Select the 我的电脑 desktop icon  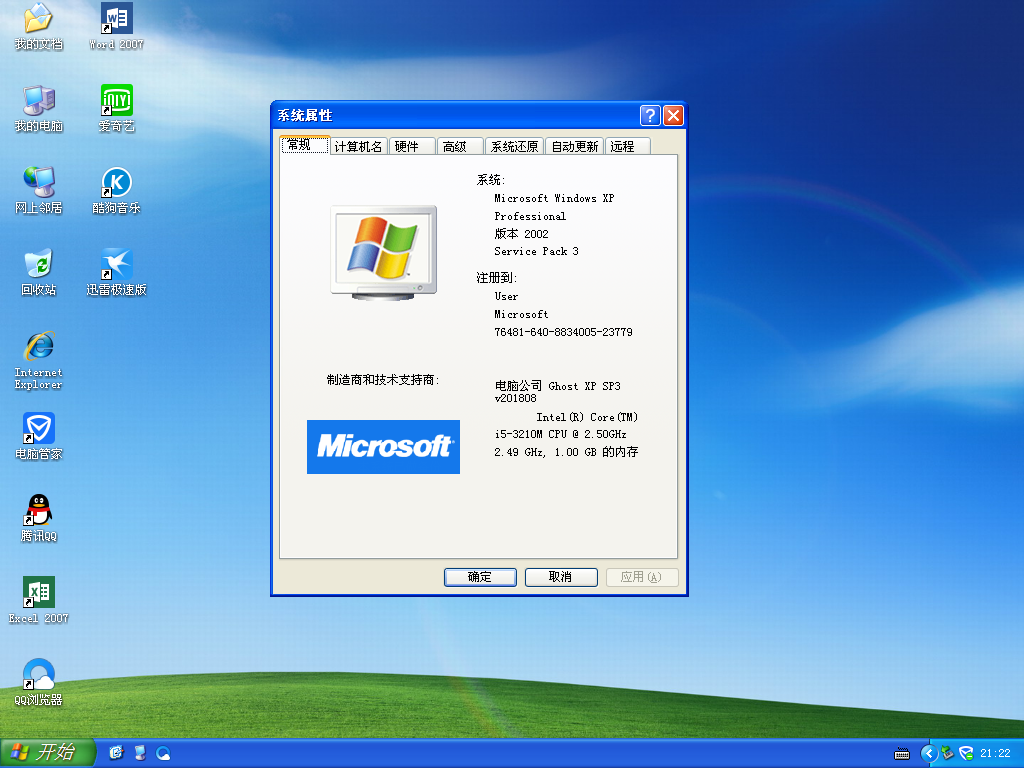[x=39, y=108]
